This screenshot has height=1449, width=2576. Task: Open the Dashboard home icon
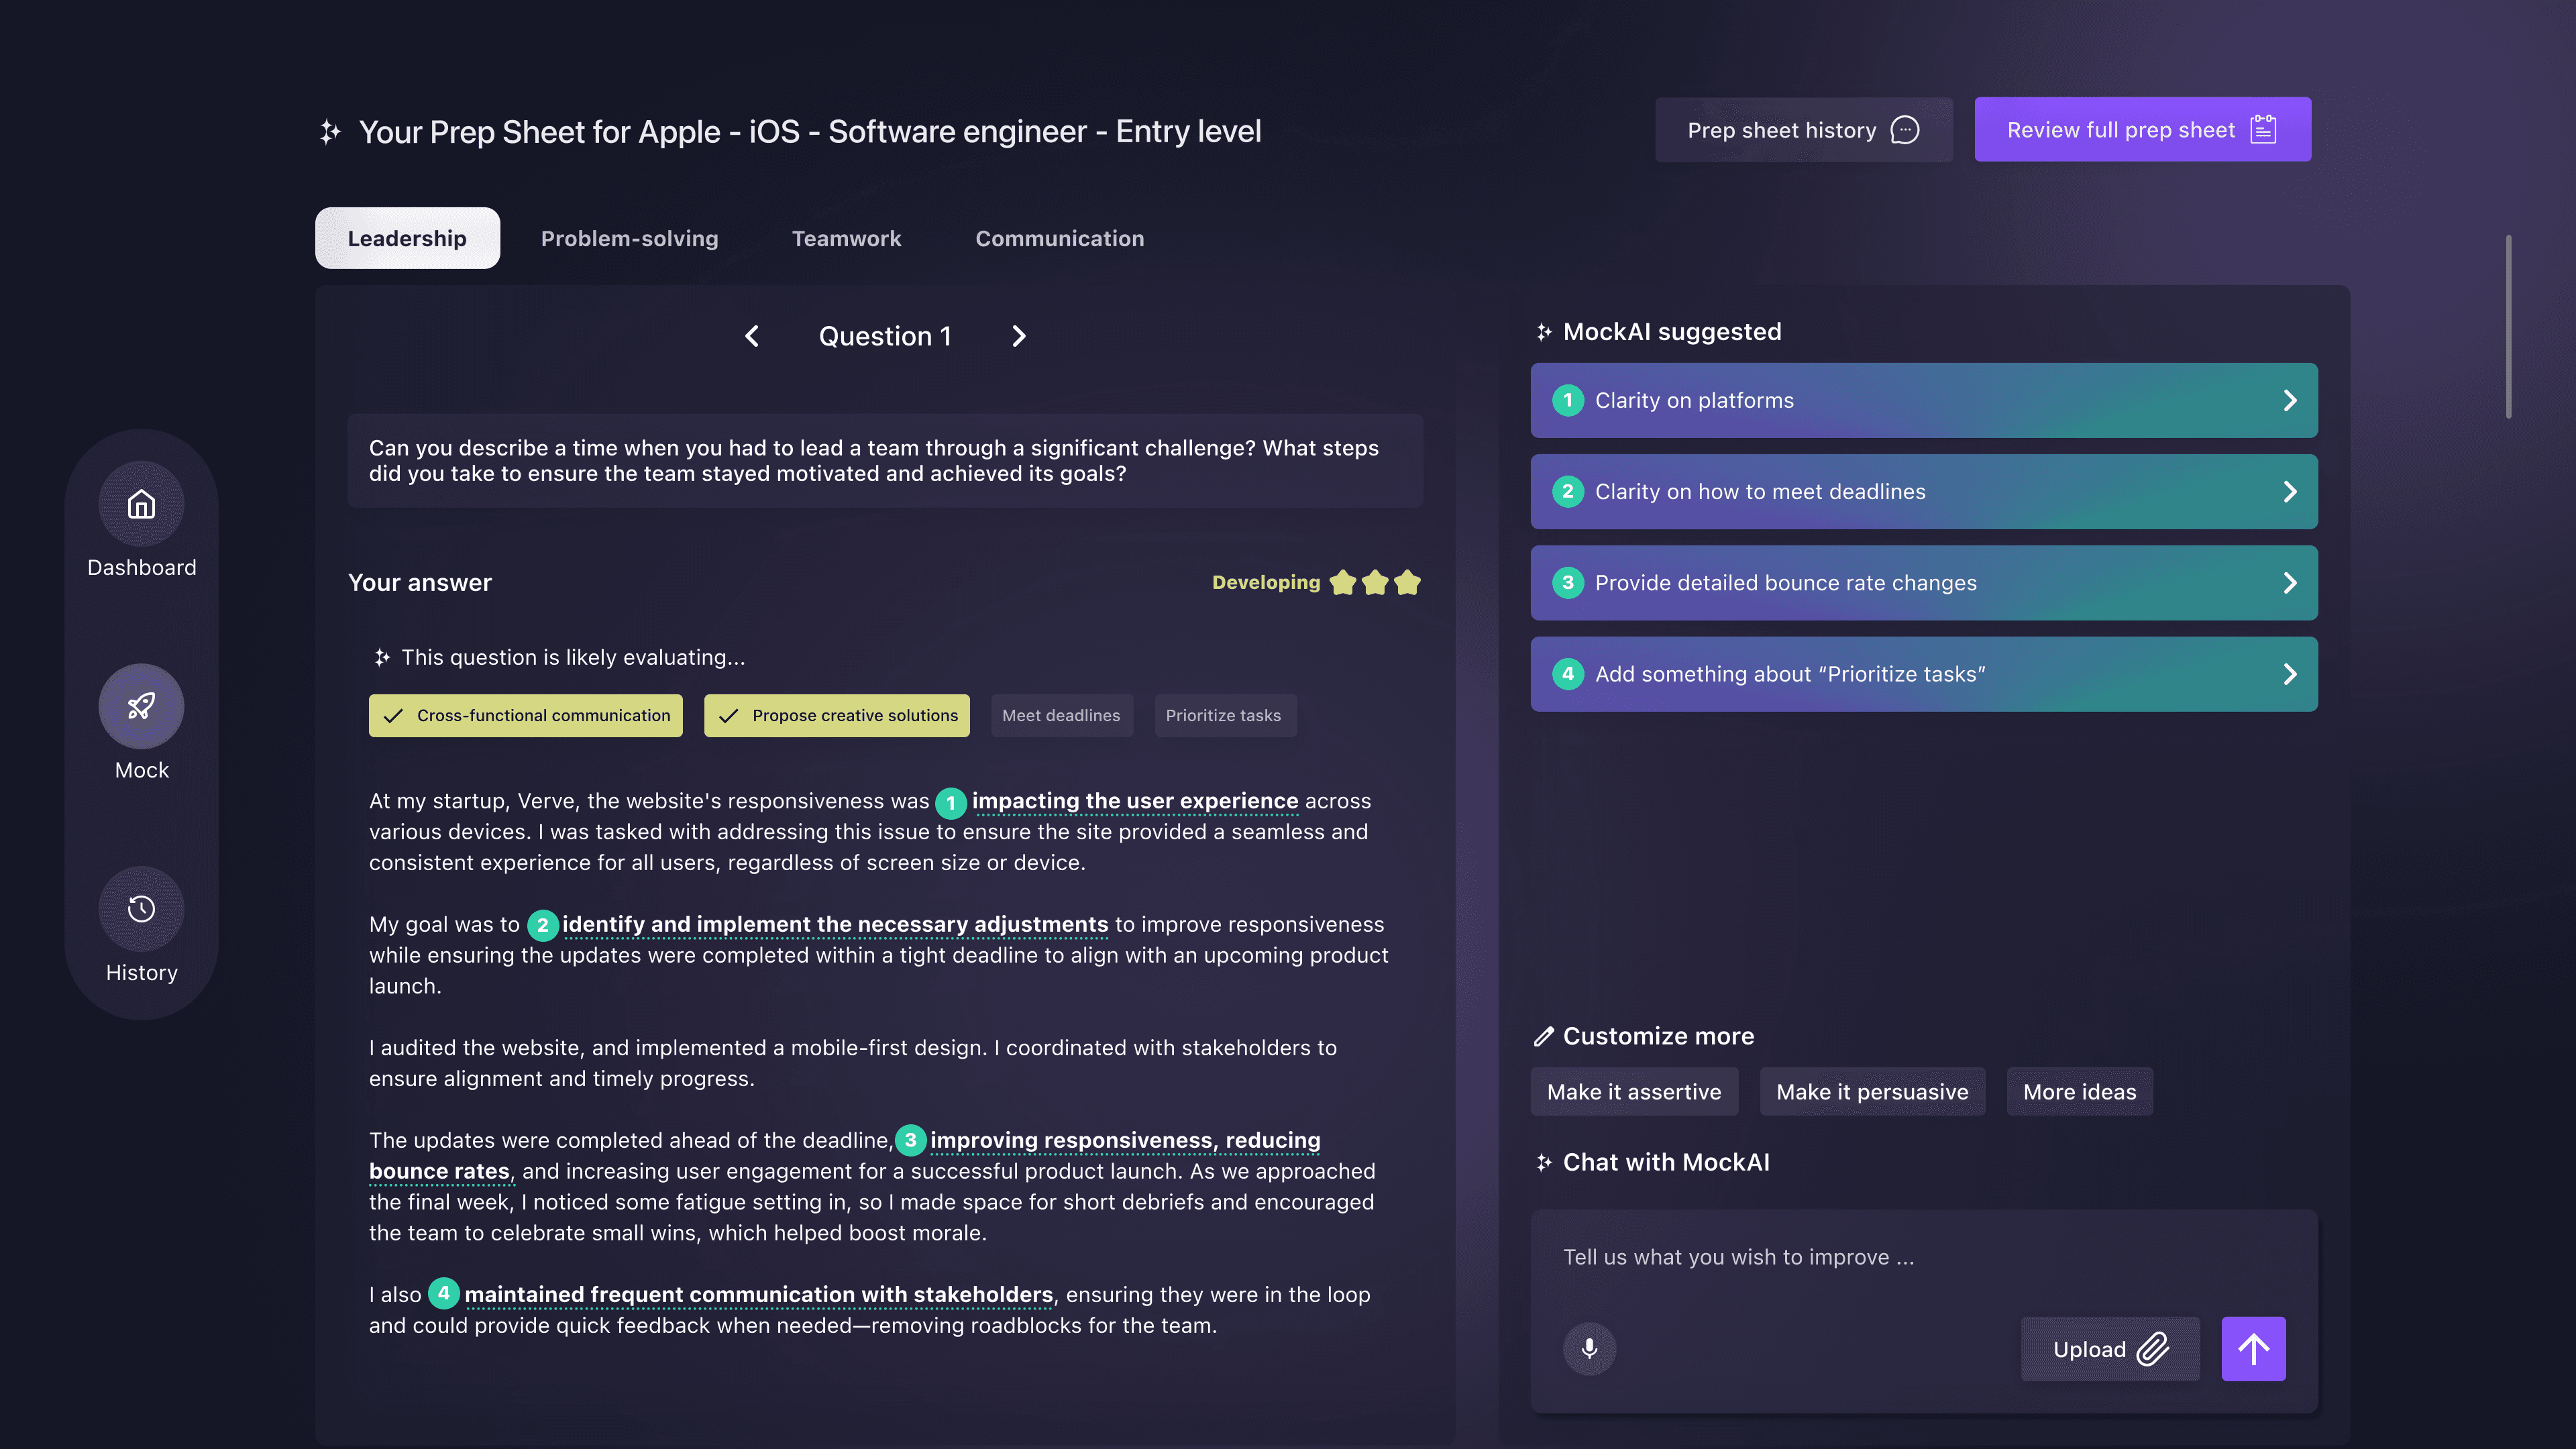tap(141, 504)
